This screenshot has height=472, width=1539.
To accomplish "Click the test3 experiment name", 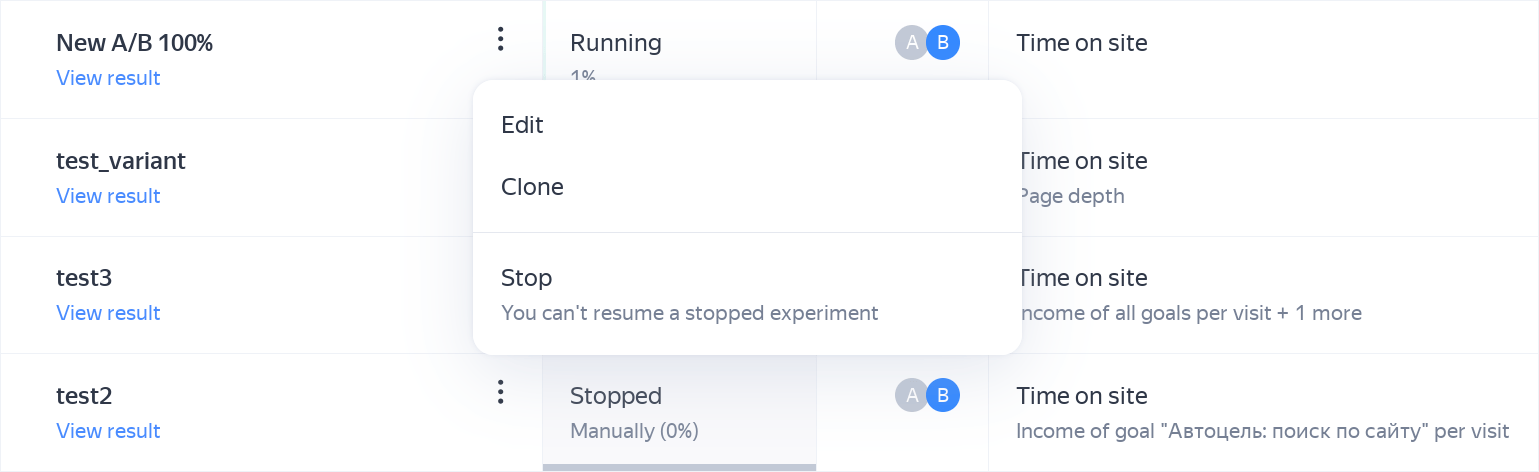I will [x=84, y=278].
